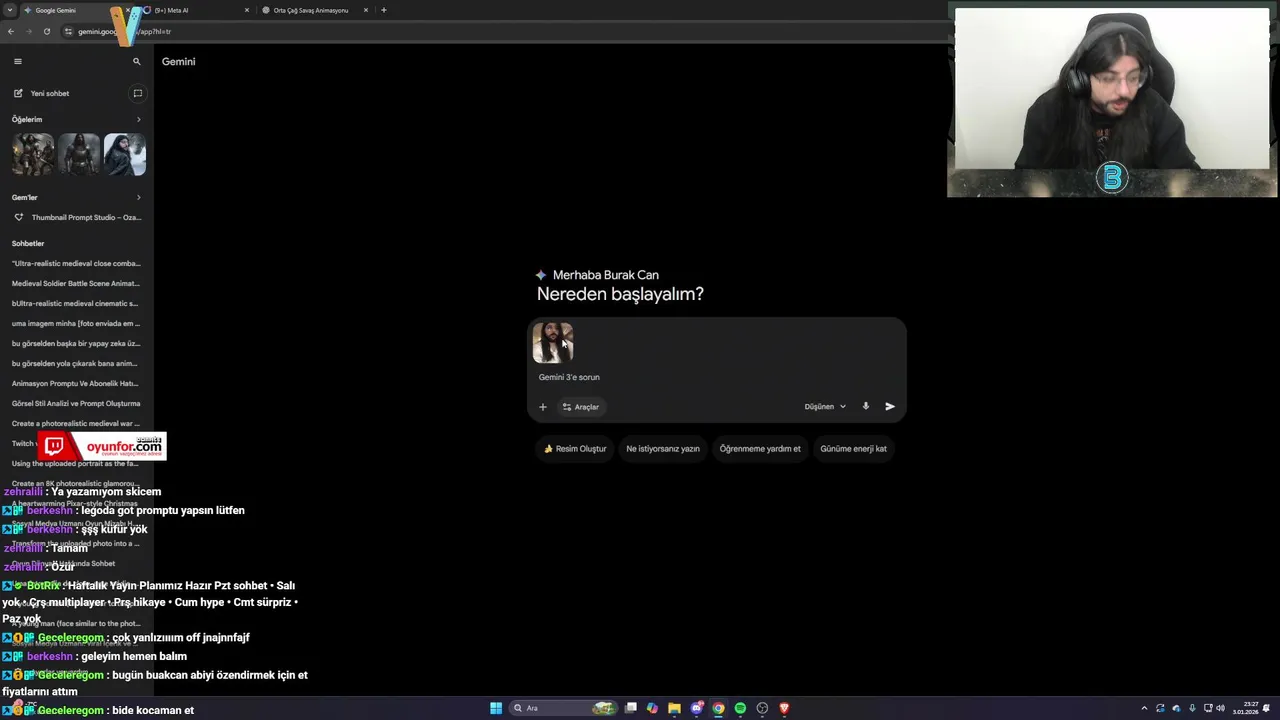Open Copilot from the taskbar

pos(652,708)
